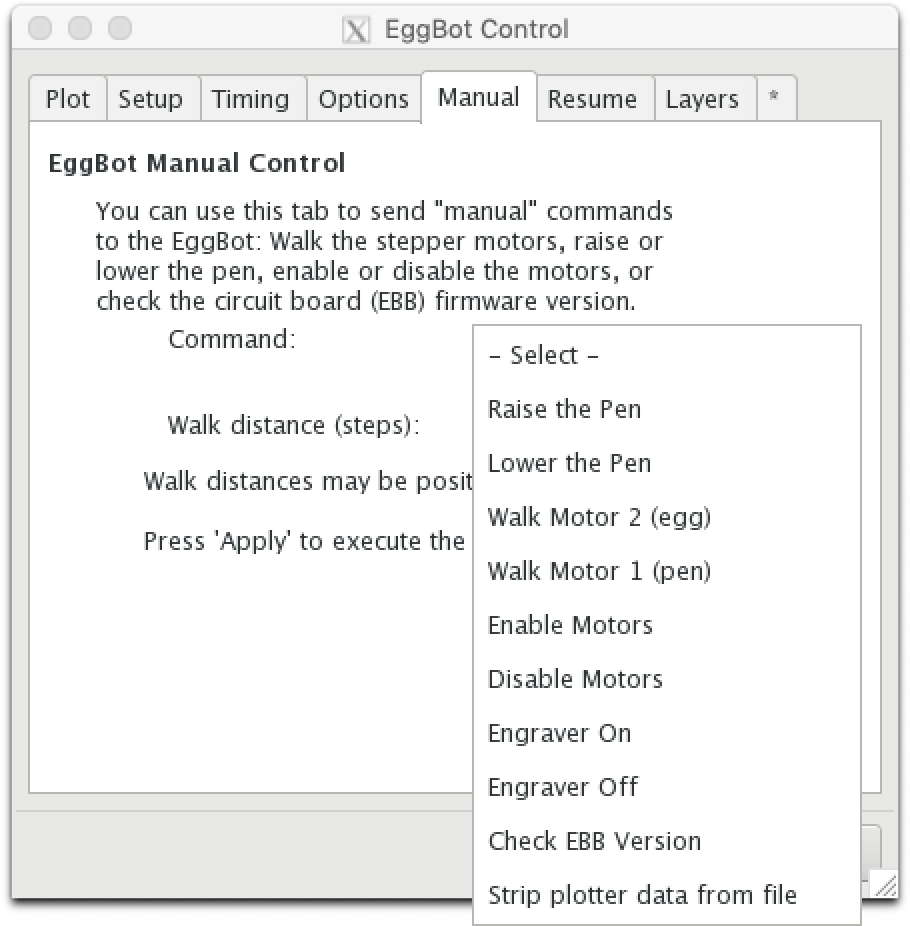This screenshot has width=910, height=926.
Task: Click the 'Walk distance (steps):' label
Action: point(293,425)
